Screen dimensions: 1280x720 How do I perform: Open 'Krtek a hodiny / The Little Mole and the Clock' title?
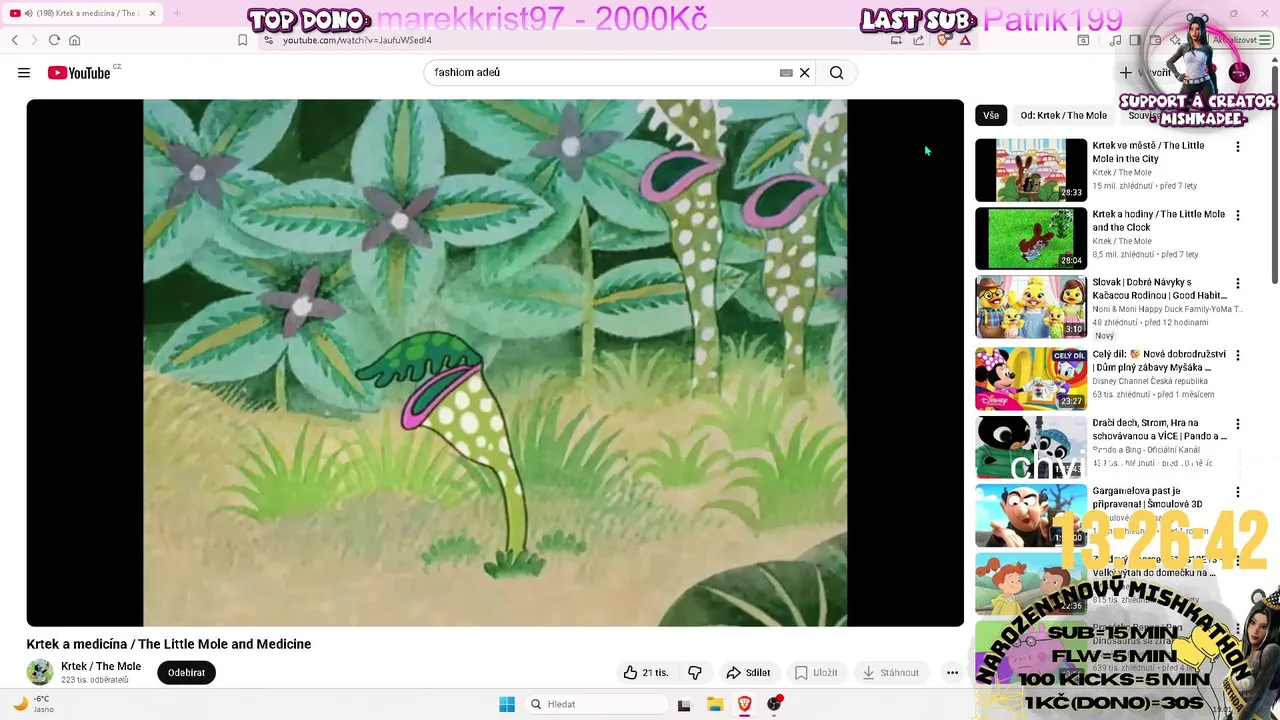pyautogui.click(x=1158, y=221)
